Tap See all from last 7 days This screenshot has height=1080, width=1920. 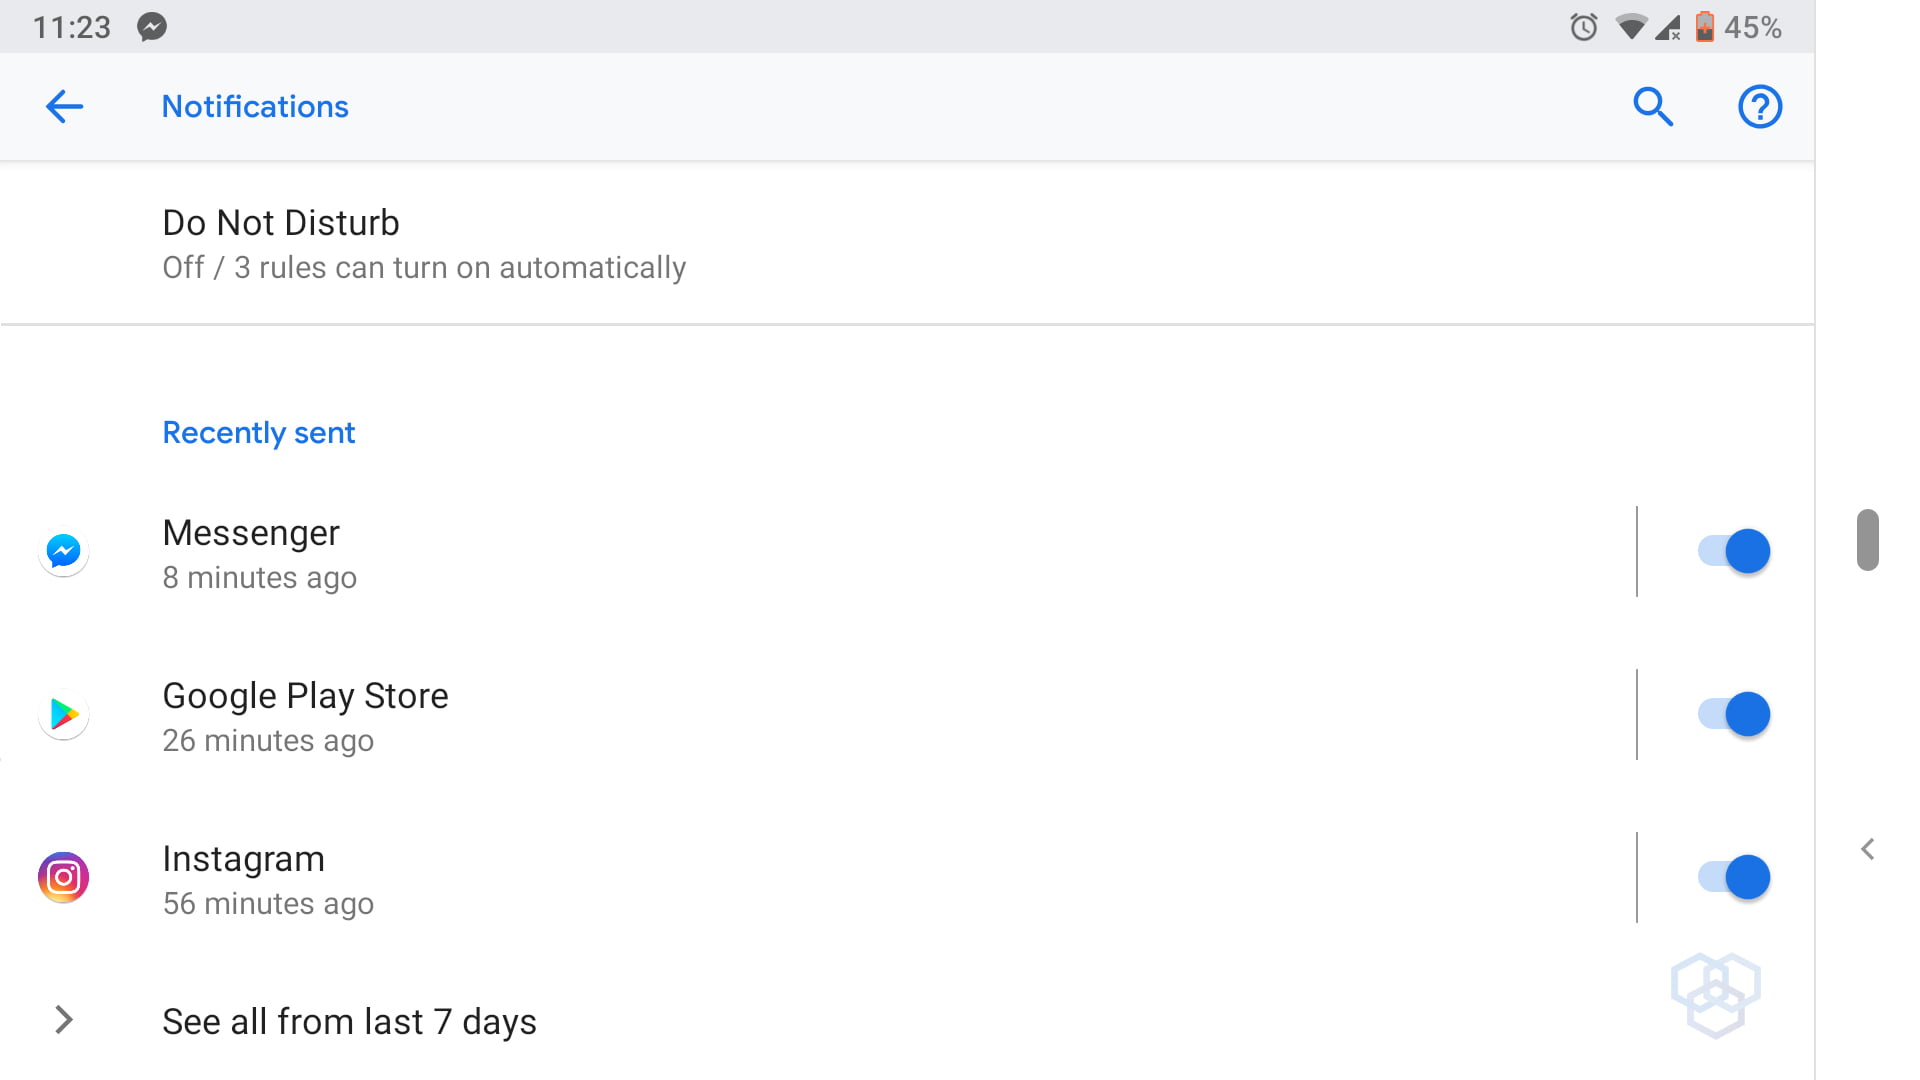pos(349,1022)
